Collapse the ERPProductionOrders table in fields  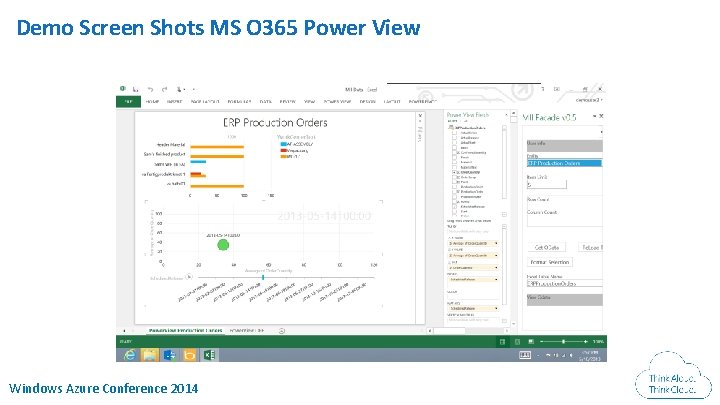click(x=451, y=128)
